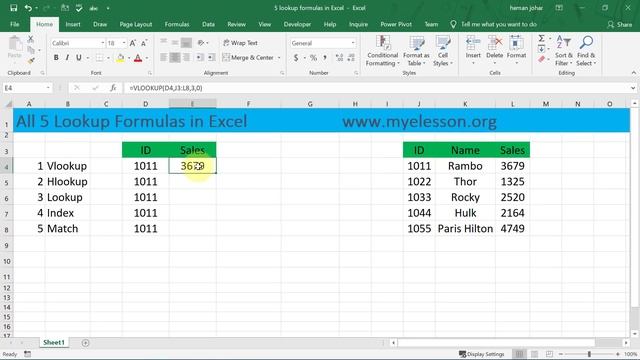The height and width of the screenshot is (360, 640).
Task: Toggle Underline formatting
Action: (x=79, y=58)
